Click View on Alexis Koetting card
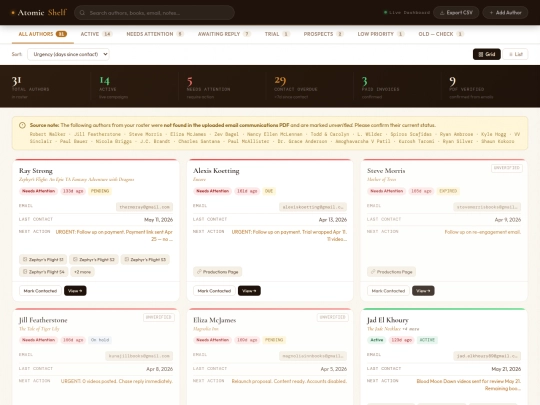The height and width of the screenshot is (405, 540). (249, 291)
